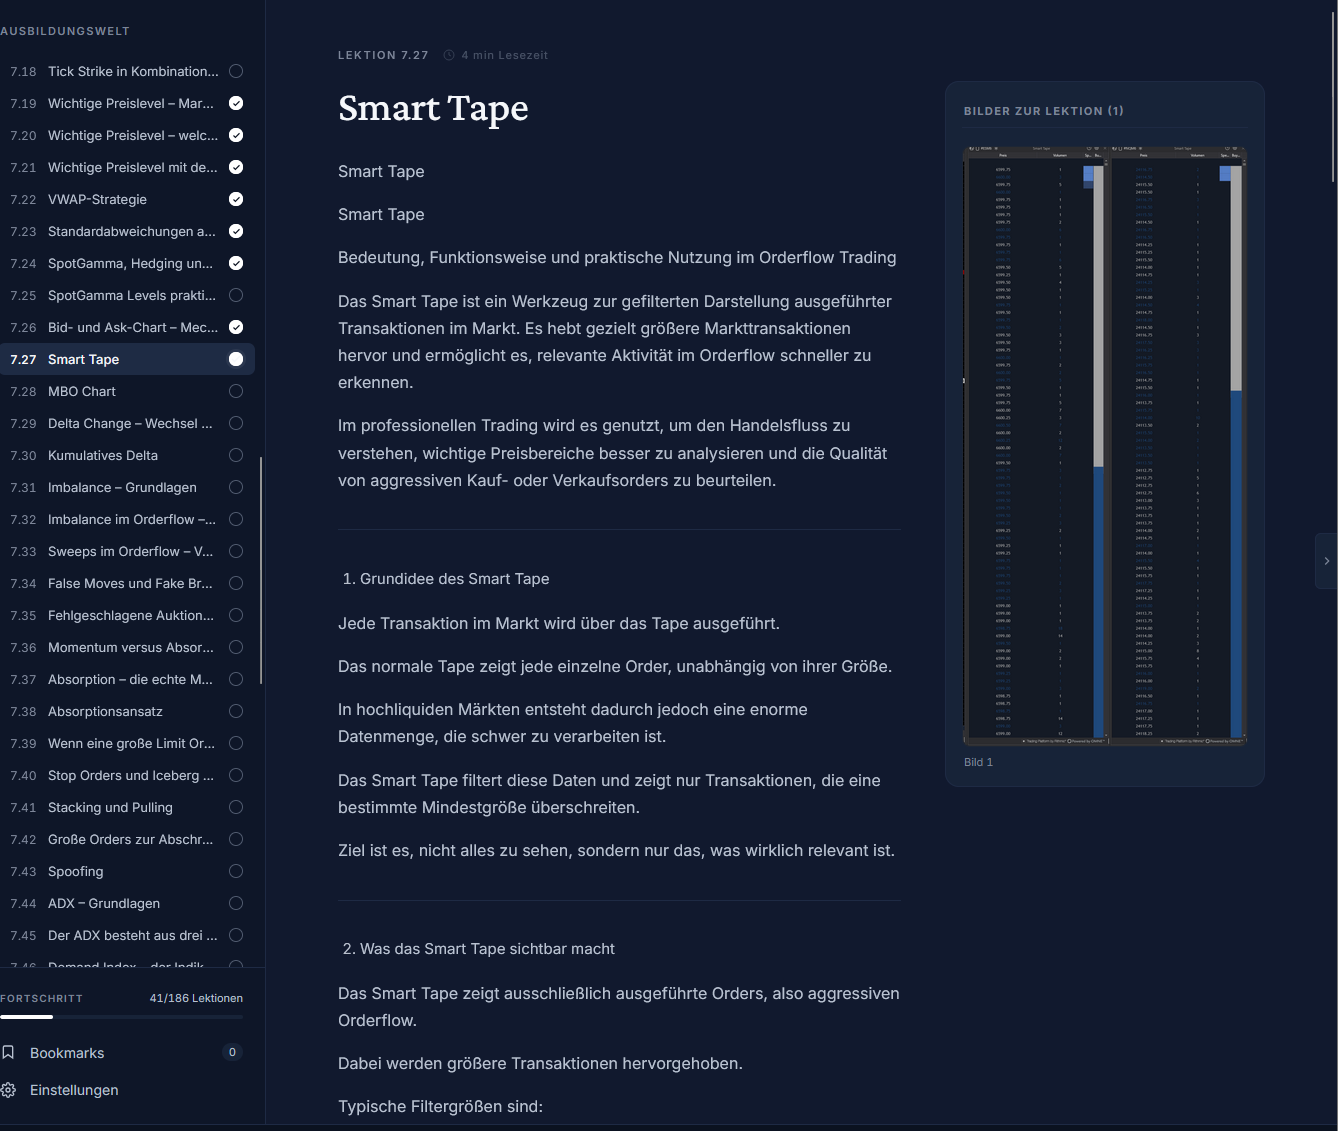
Task: Open the Bild 1 Smart Tape thumbnail
Action: [x=1105, y=446]
